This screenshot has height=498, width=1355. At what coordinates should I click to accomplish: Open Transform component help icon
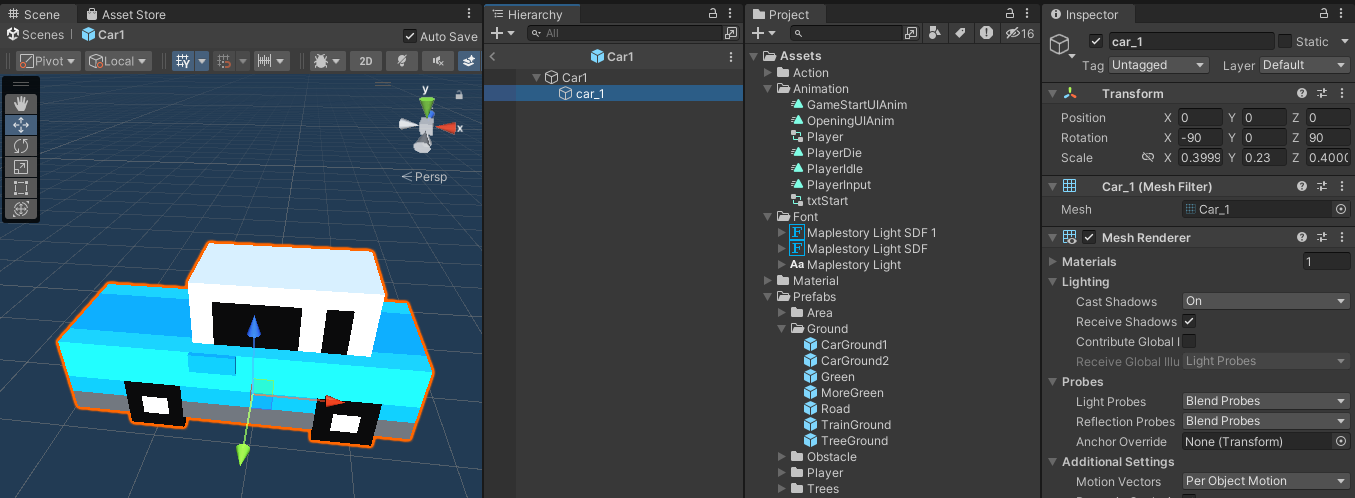point(1302,93)
